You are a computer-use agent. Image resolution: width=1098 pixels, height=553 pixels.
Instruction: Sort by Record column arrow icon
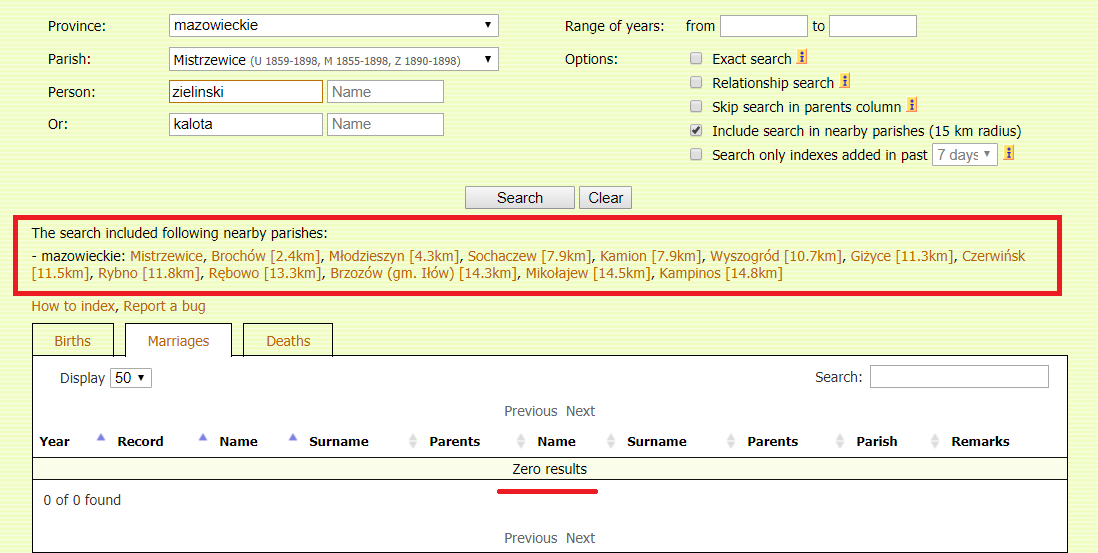coord(203,438)
